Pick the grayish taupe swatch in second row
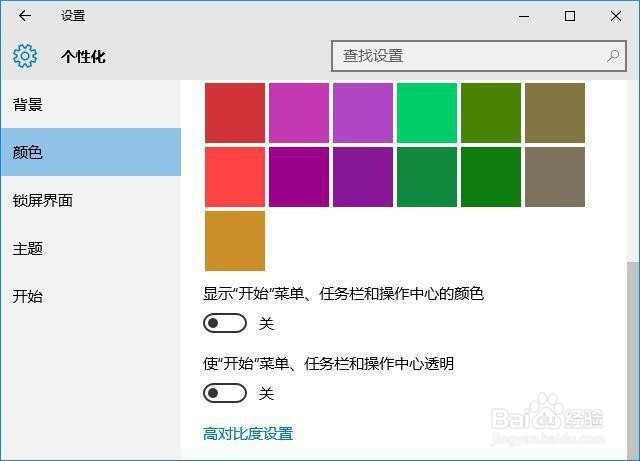 tap(555, 177)
